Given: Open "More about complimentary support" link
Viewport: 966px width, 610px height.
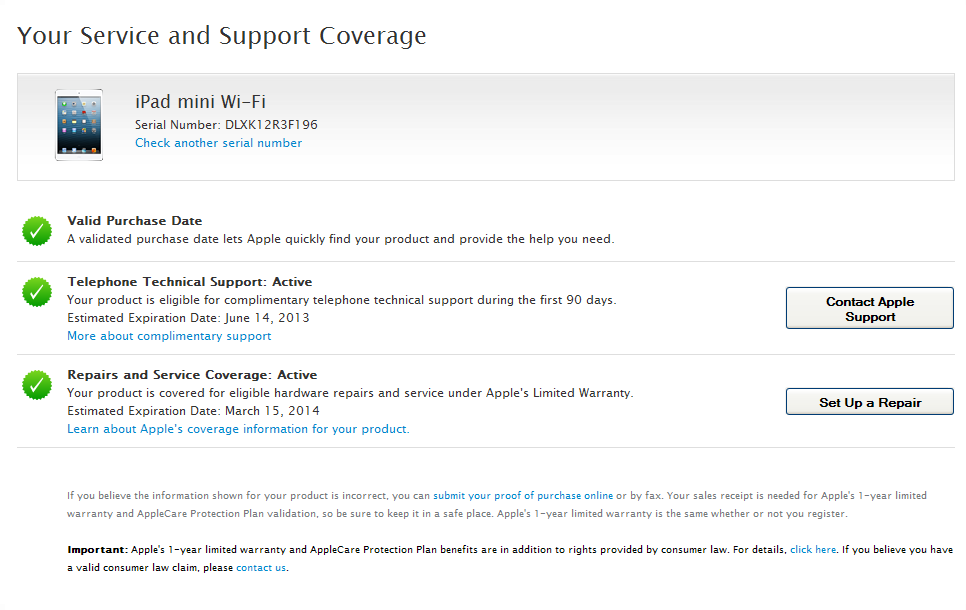Looking at the screenshot, I should pyautogui.click(x=169, y=336).
